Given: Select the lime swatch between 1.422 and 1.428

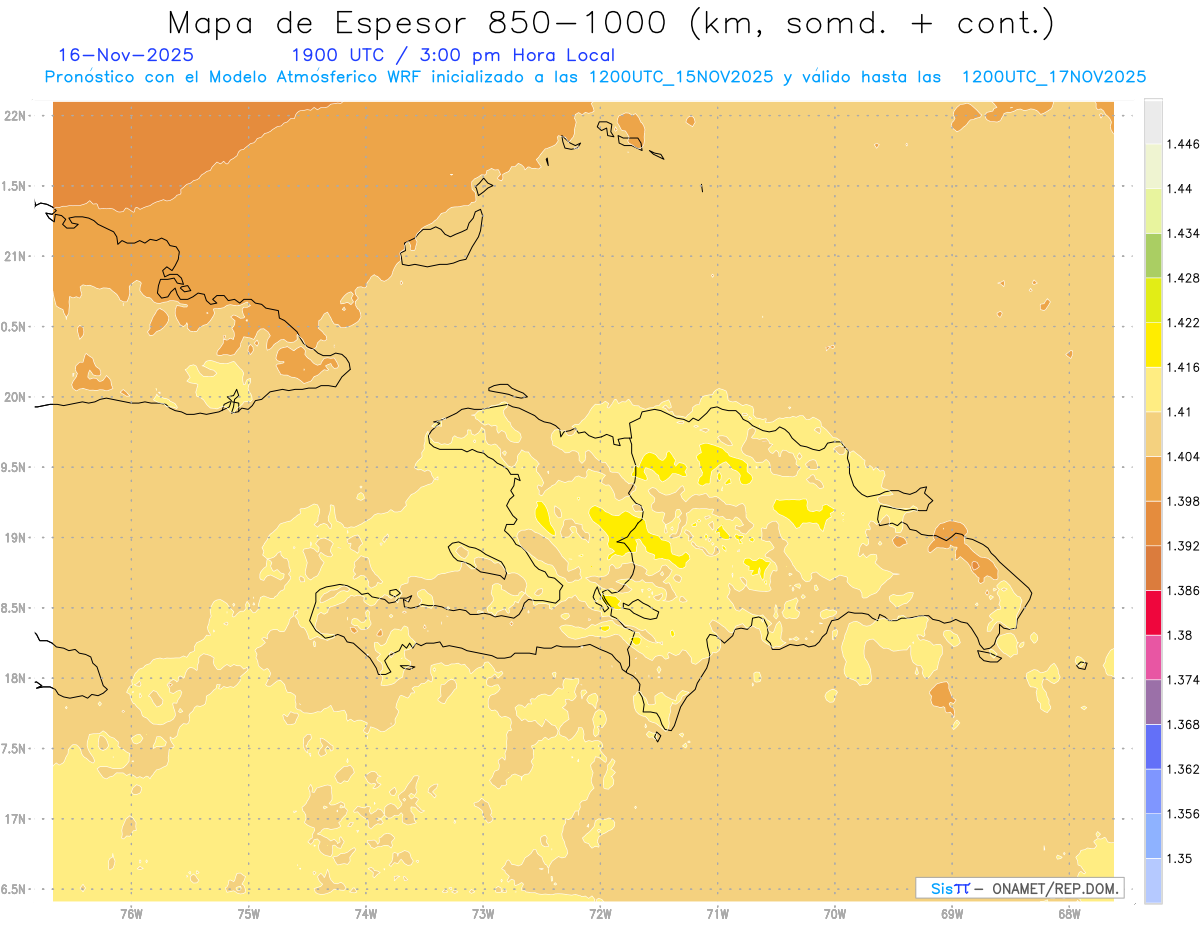Looking at the screenshot, I should (1153, 300).
